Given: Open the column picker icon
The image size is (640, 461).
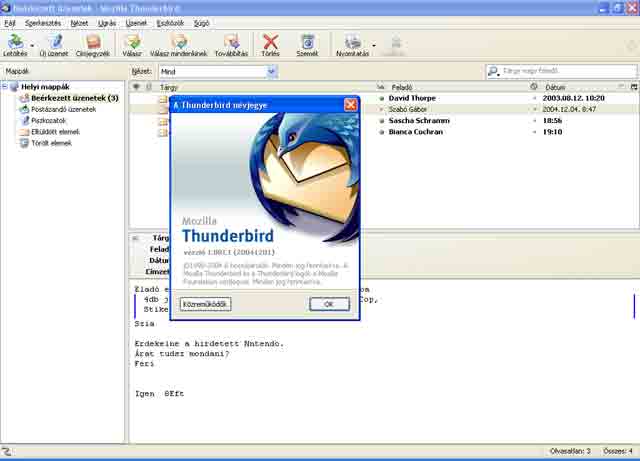Looking at the screenshot, I should pos(634,87).
